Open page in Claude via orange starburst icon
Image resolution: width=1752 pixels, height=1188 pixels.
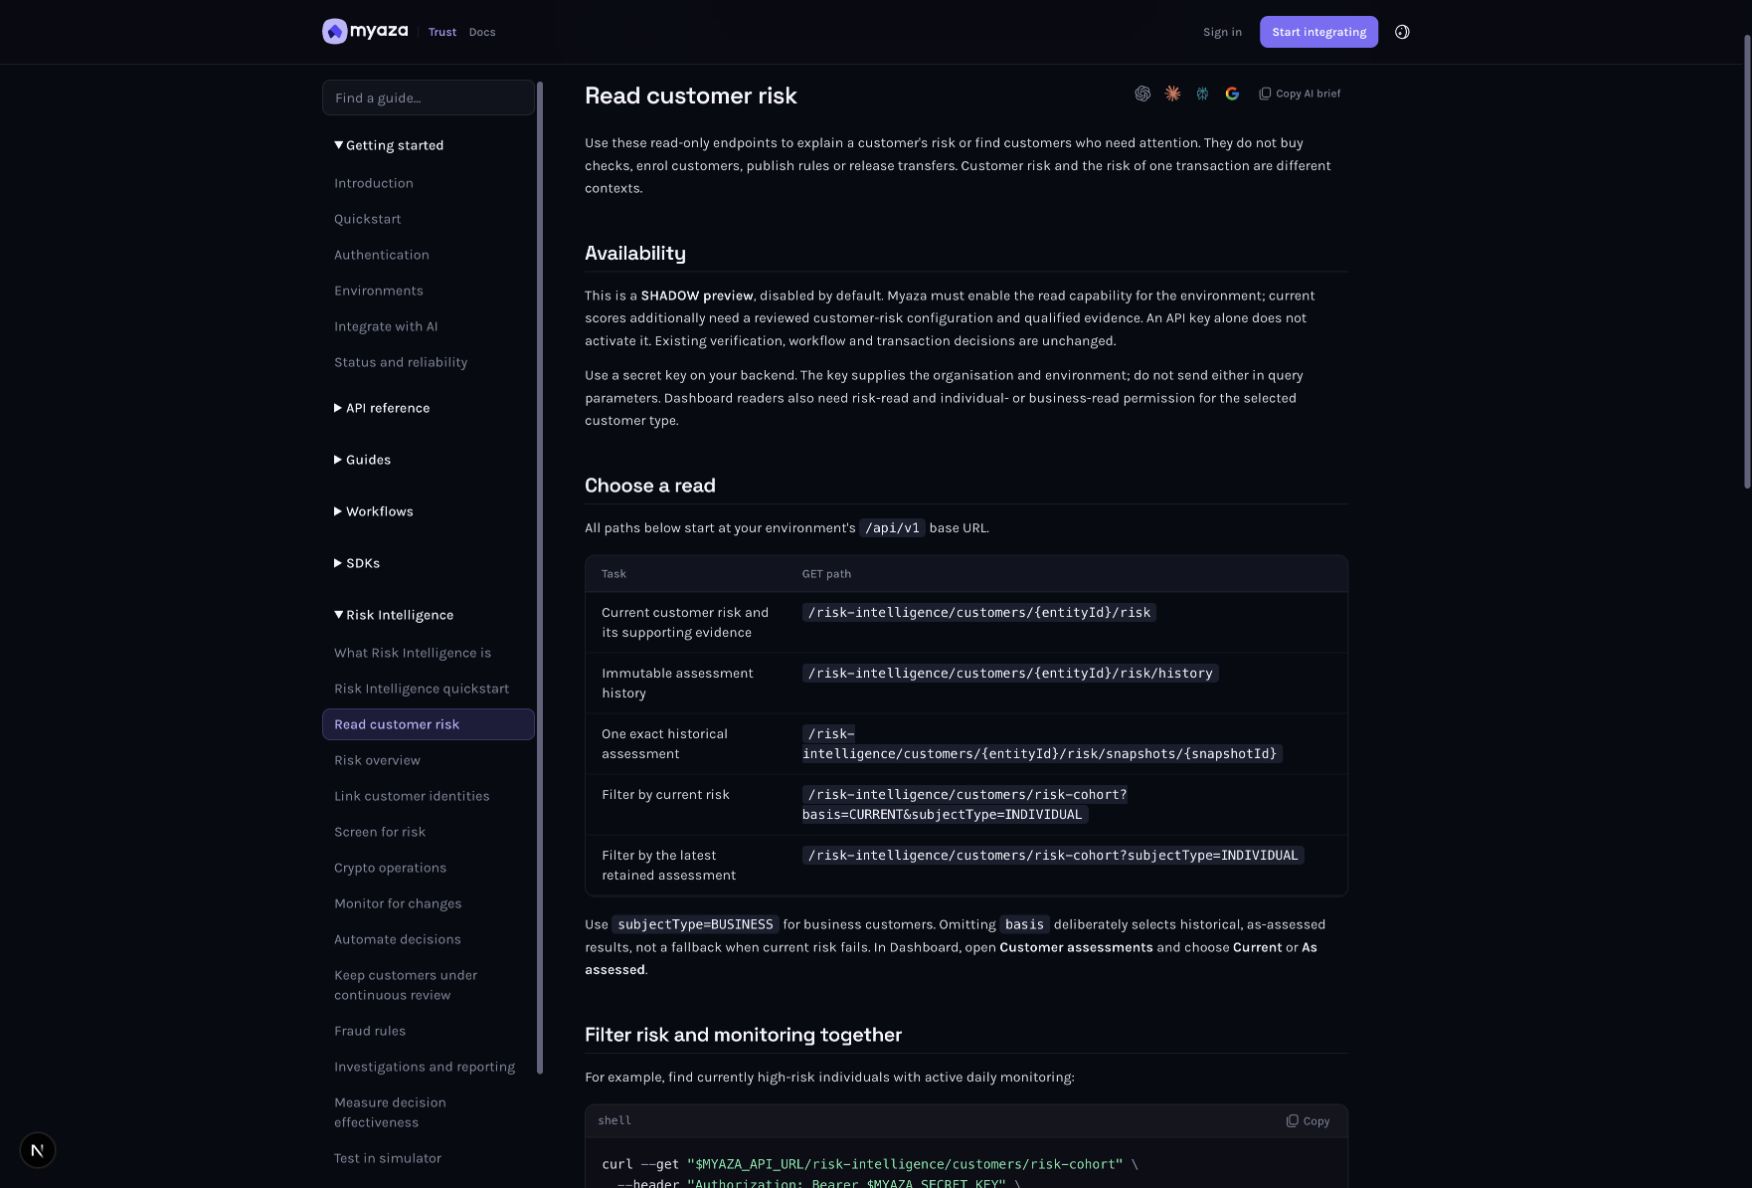pyautogui.click(x=1172, y=93)
